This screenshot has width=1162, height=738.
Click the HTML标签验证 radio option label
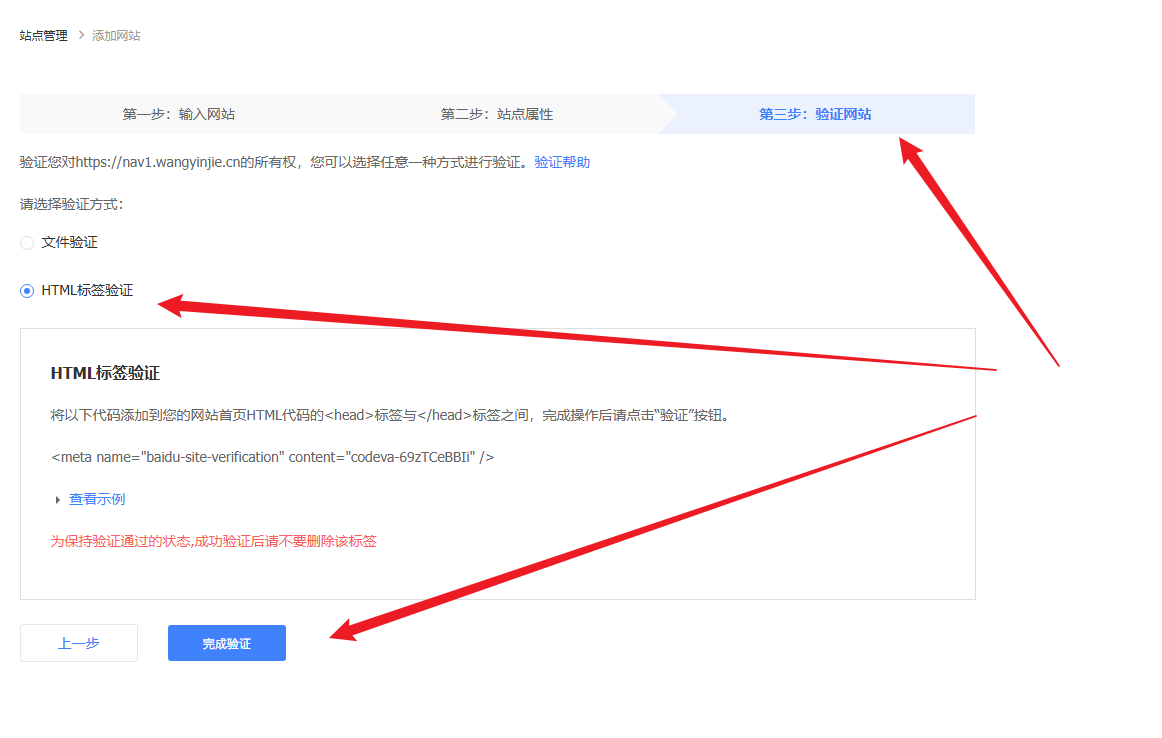tap(87, 291)
